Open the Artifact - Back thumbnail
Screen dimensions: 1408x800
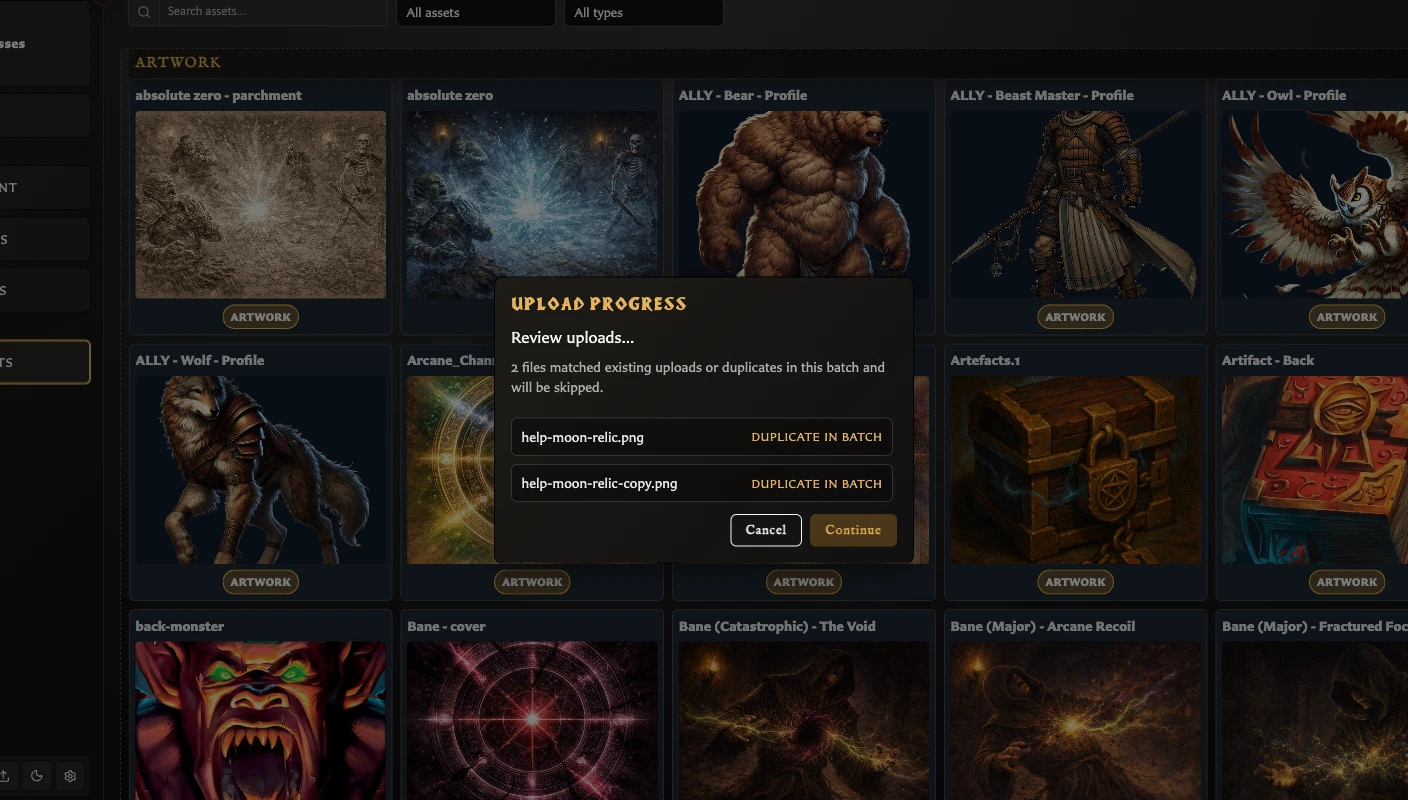click(x=1315, y=470)
